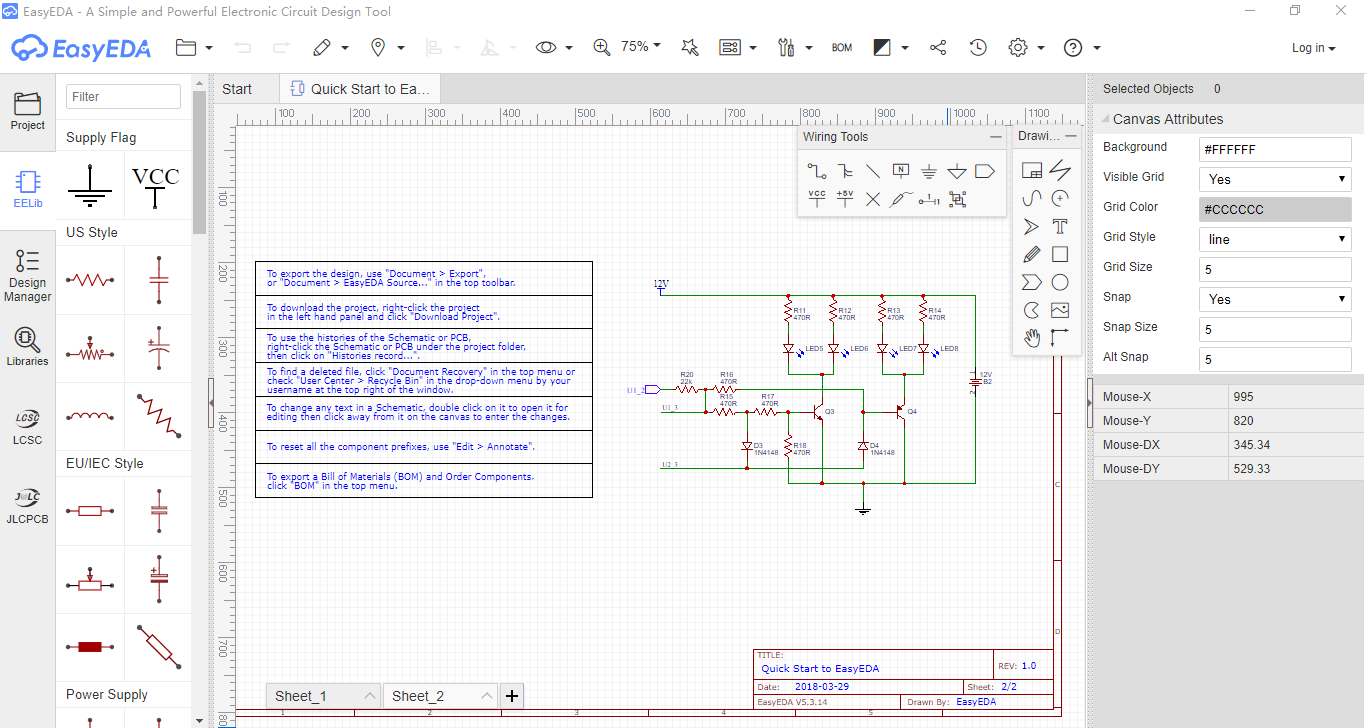The image size is (1366, 728).
Task: Open the Place pin-marker menu
Action: click(x=387, y=47)
